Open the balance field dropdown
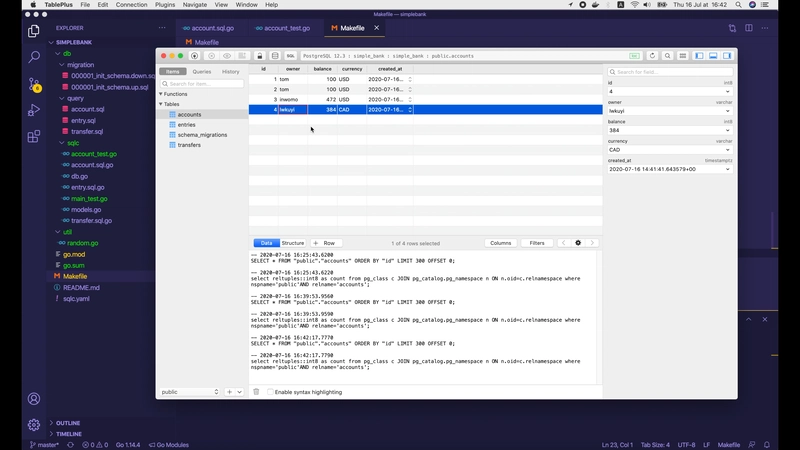The width and height of the screenshot is (800, 450). (728, 130)
